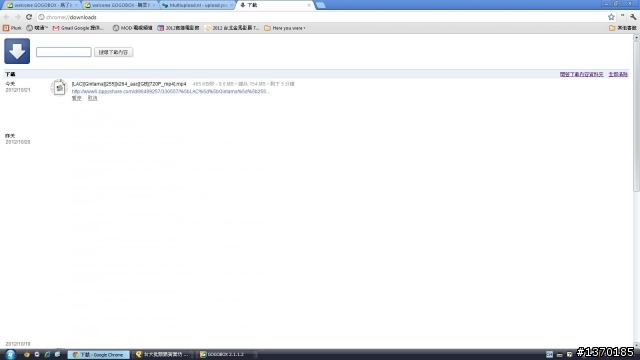Click the browser forward arrow
640x360 pixels.
[x=18, y=17]
